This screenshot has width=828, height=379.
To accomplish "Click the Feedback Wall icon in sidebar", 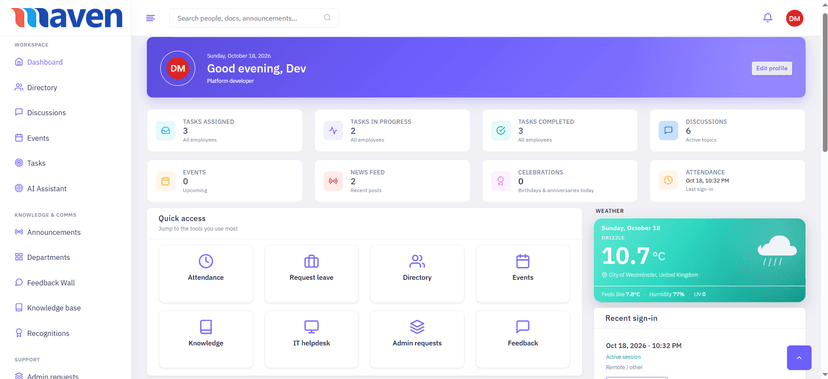I will tap(19, 282).
